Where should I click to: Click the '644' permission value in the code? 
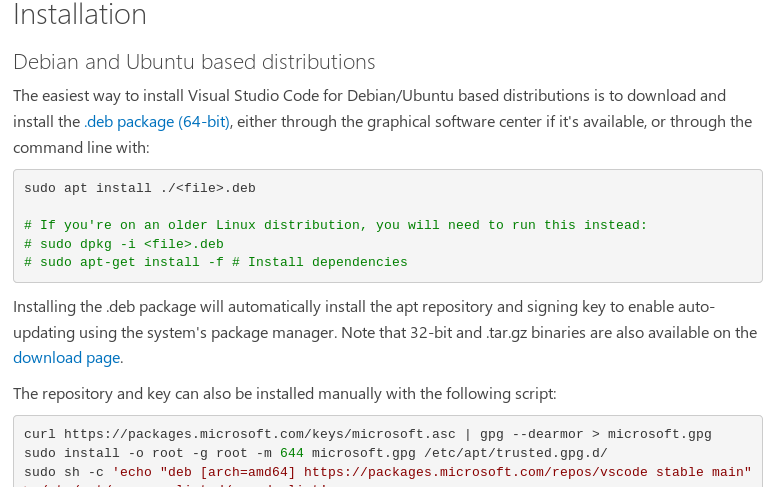(292, 453)
